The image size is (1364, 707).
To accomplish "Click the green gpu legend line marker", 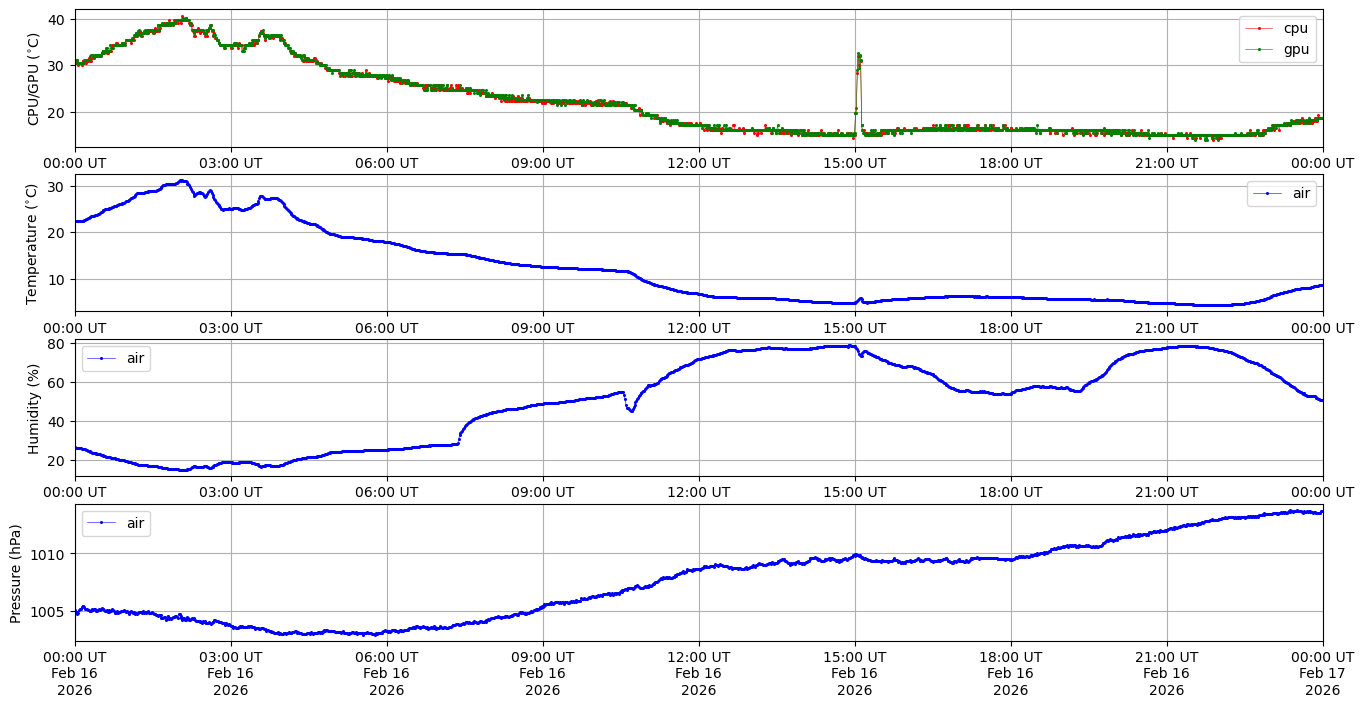I will (x=1260, y=49).
